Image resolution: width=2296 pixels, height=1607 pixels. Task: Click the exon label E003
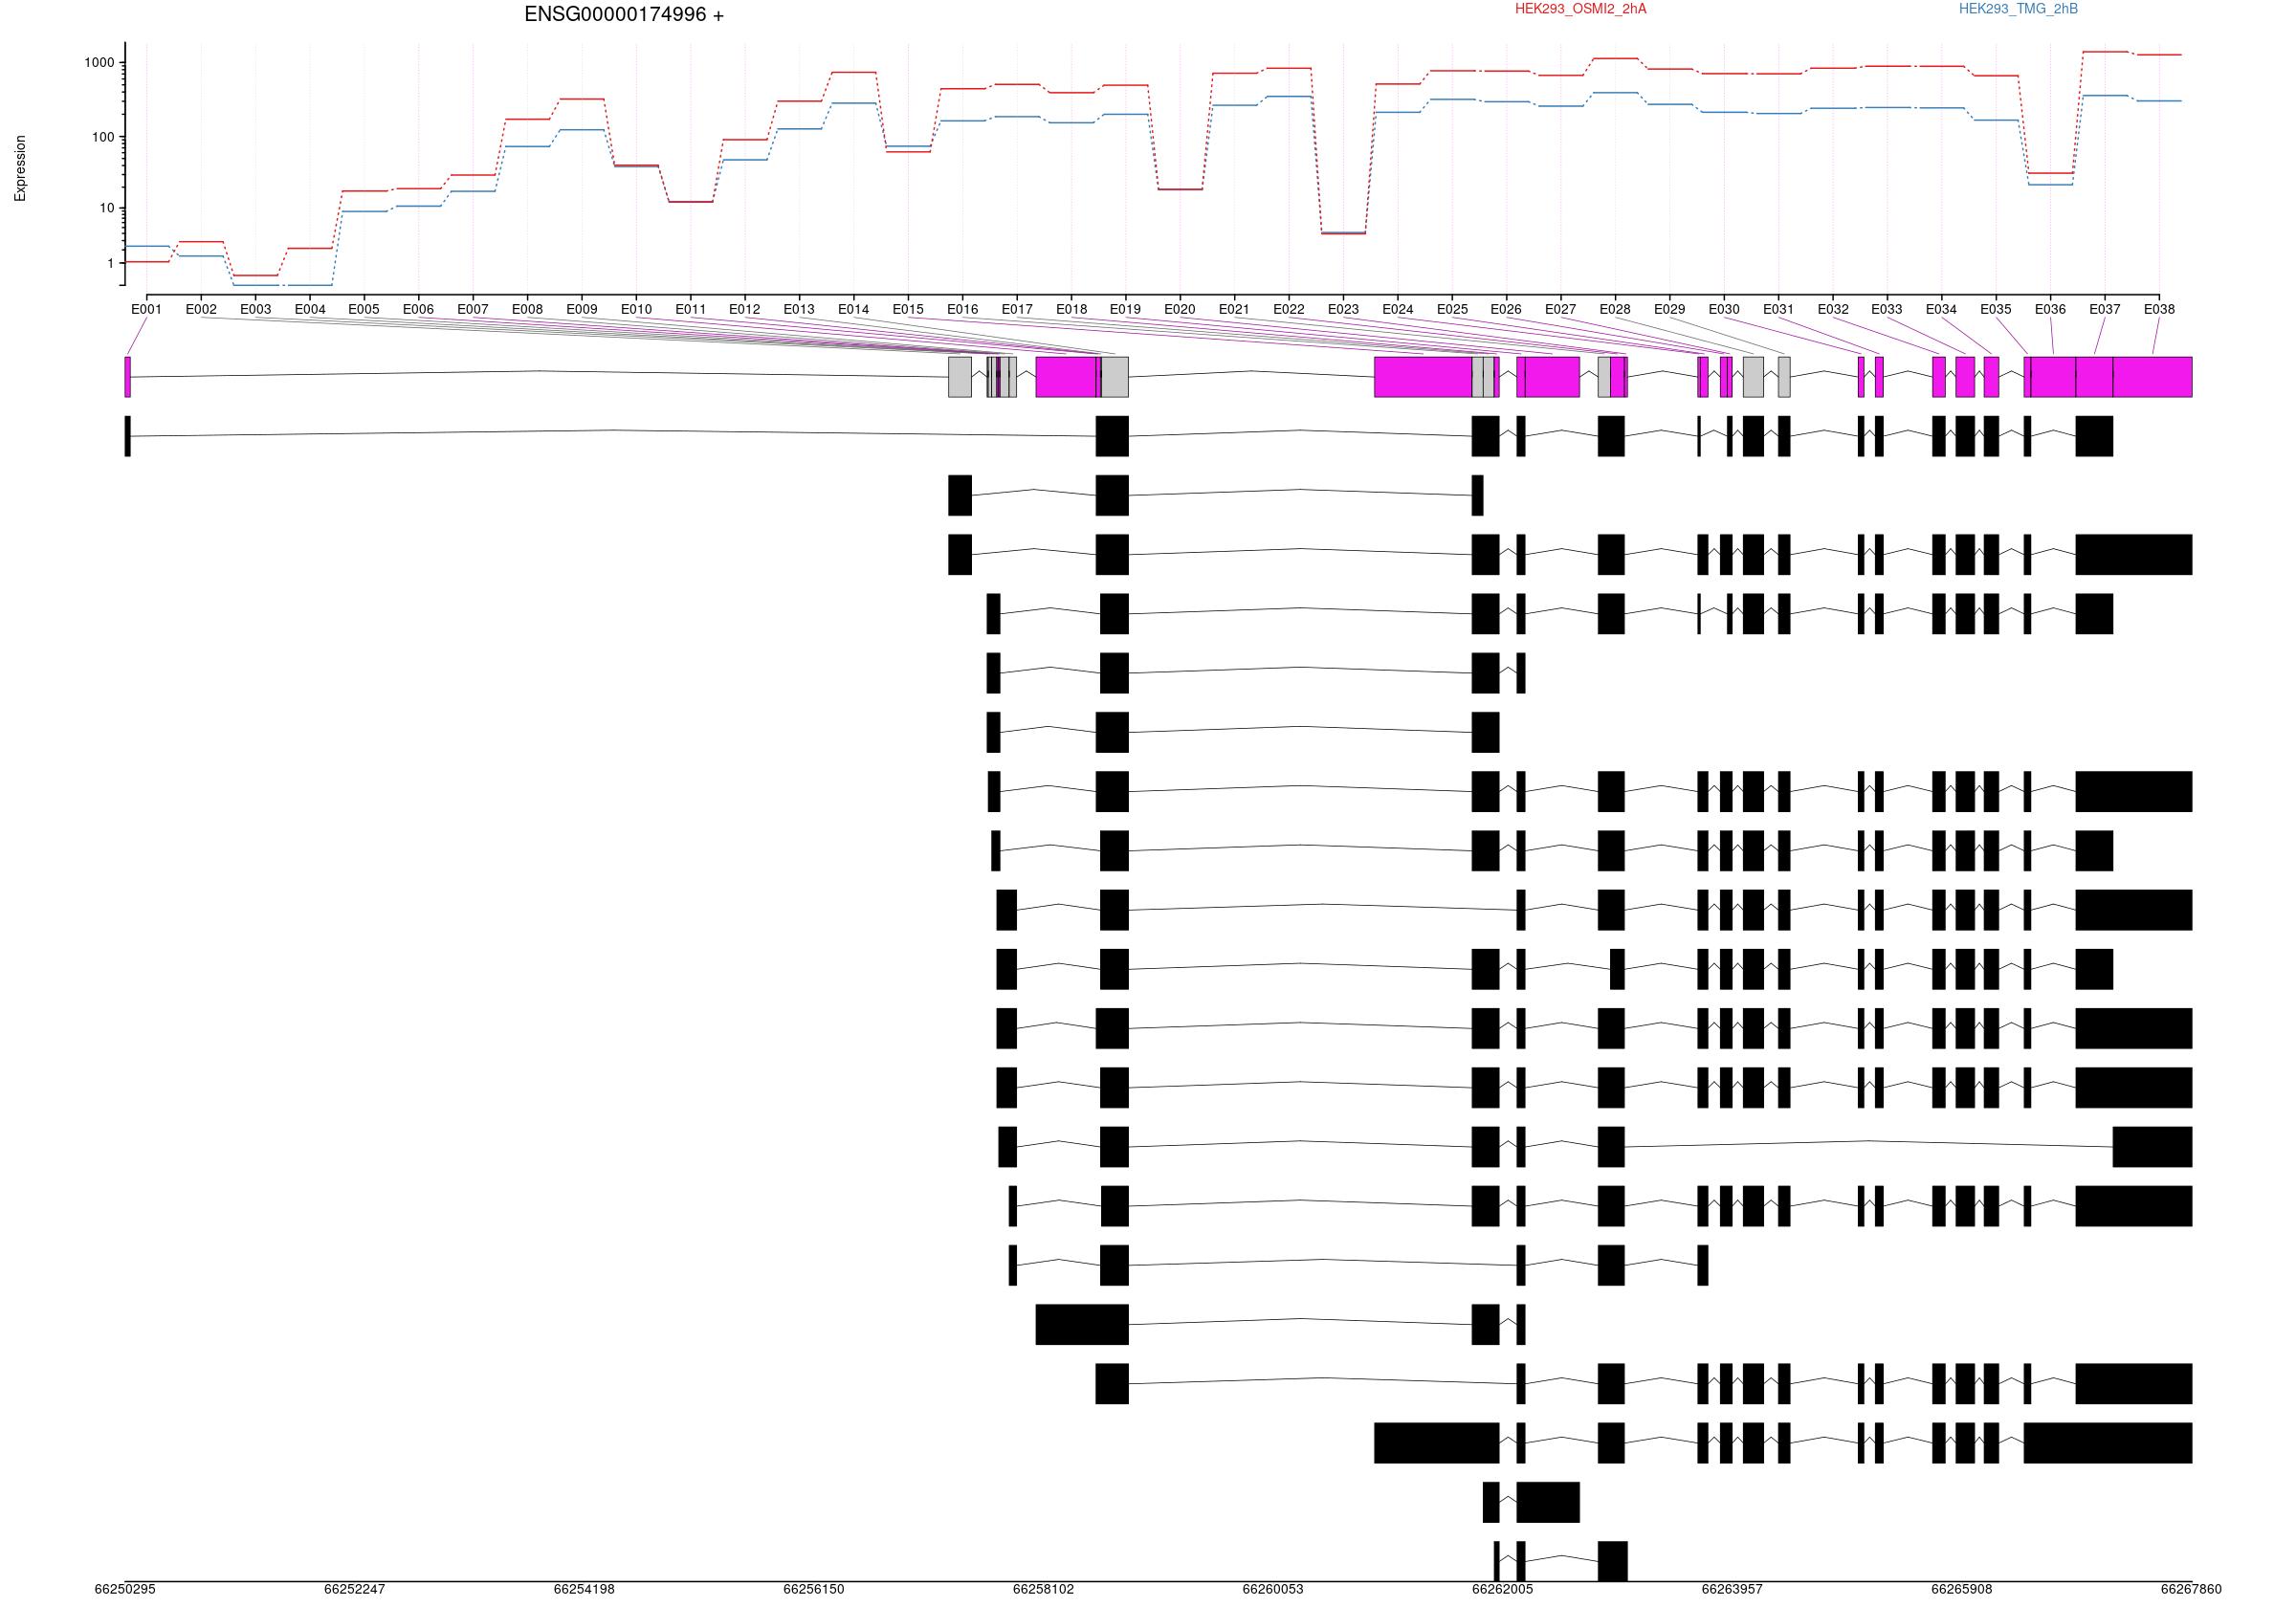pyautogui.click(x=255, y=309)
